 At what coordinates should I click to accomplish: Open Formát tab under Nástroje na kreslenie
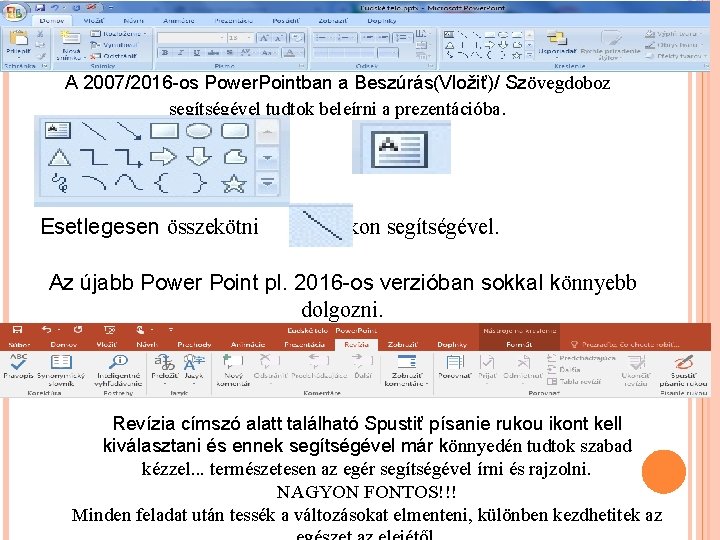click(519, 344)
